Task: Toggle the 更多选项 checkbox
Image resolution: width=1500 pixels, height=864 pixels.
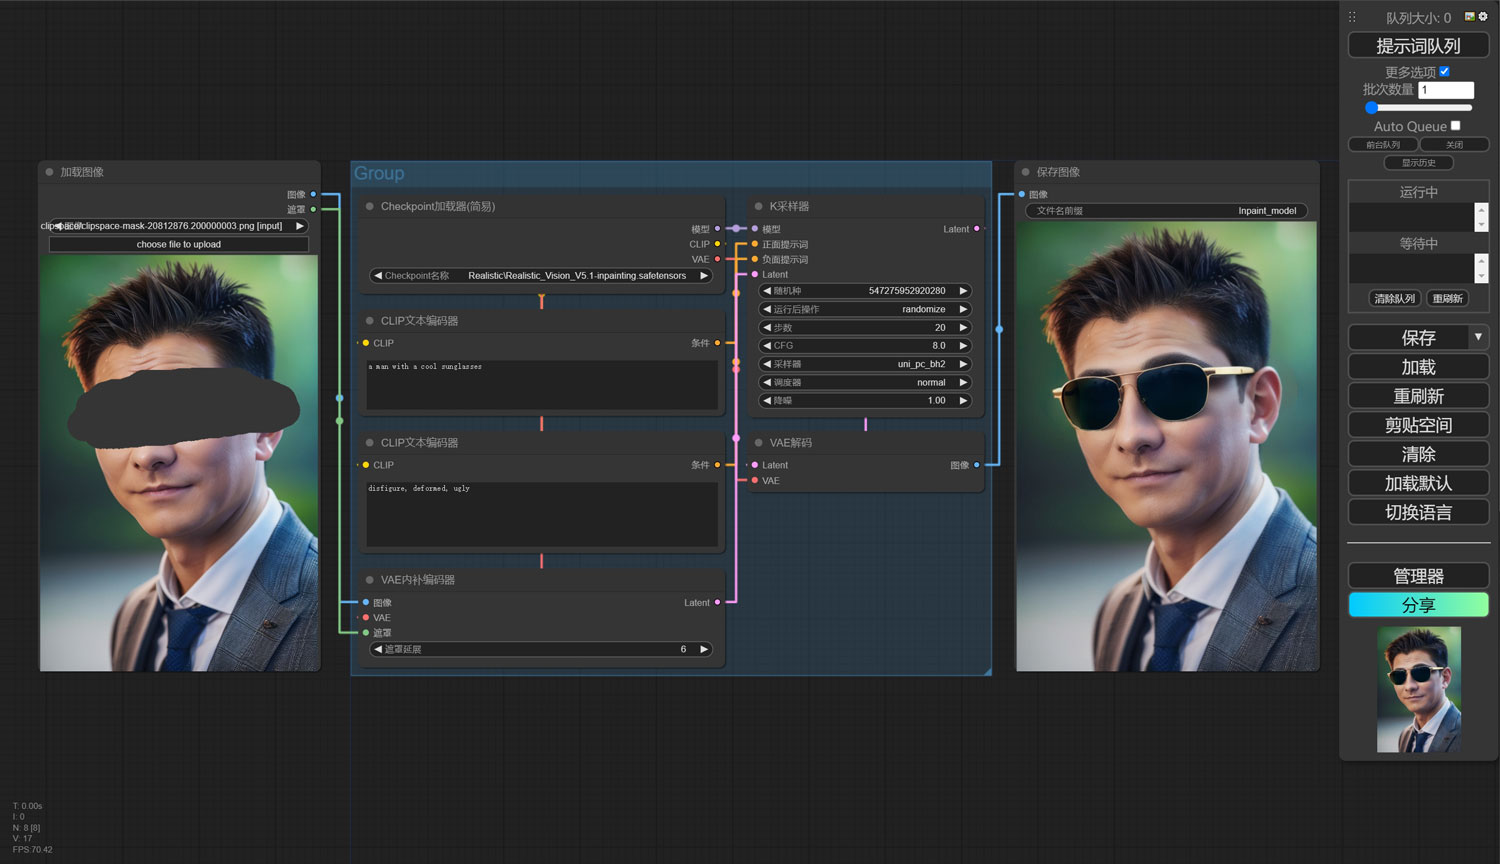Action: (1444, 72)
